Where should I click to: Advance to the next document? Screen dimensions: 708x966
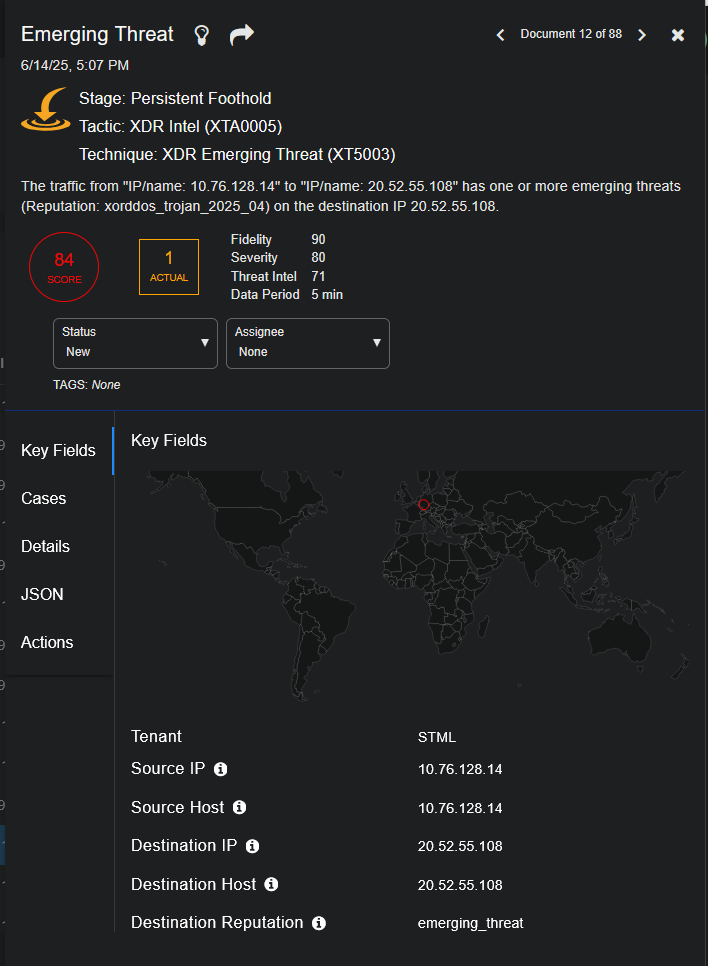click(642, 35)
